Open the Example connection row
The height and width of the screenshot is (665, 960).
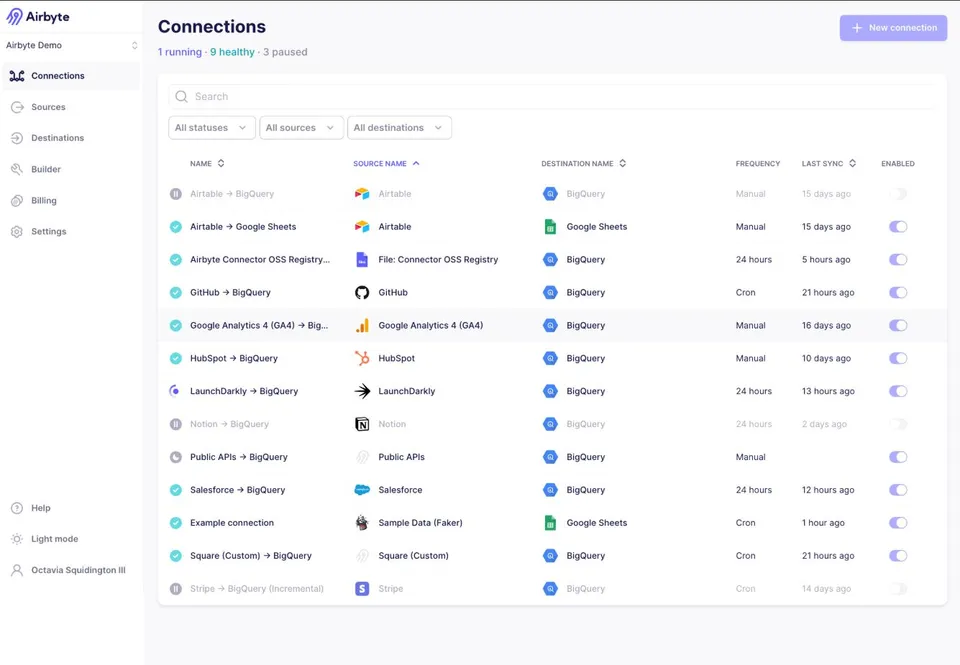[x=552, y=523]
